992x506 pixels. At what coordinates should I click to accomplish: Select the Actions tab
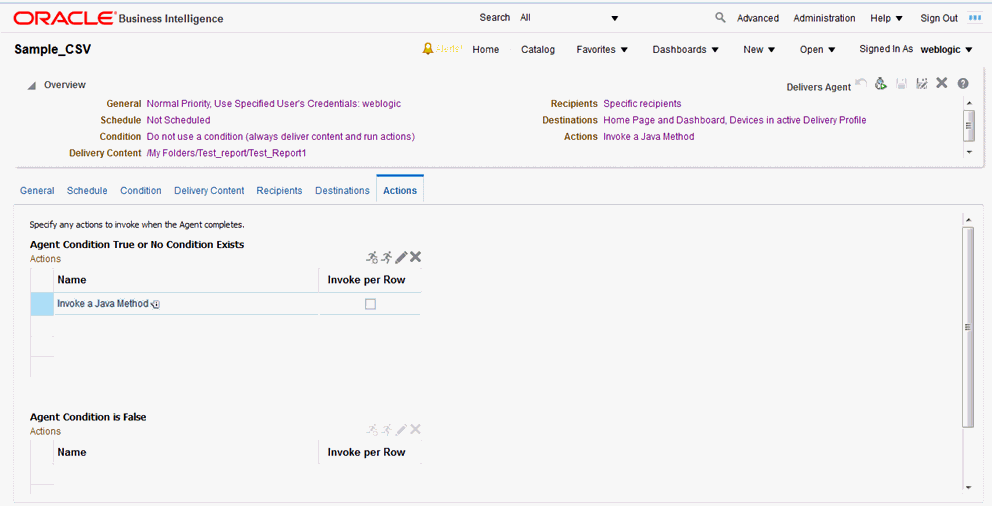[x=400, y=190]
